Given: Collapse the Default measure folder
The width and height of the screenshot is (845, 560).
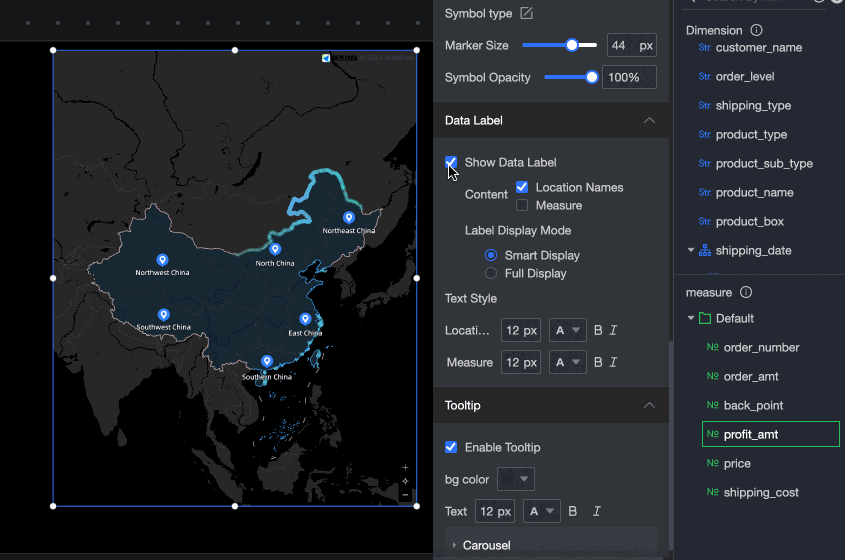Looking at the screenshot, I should (691, 318).
